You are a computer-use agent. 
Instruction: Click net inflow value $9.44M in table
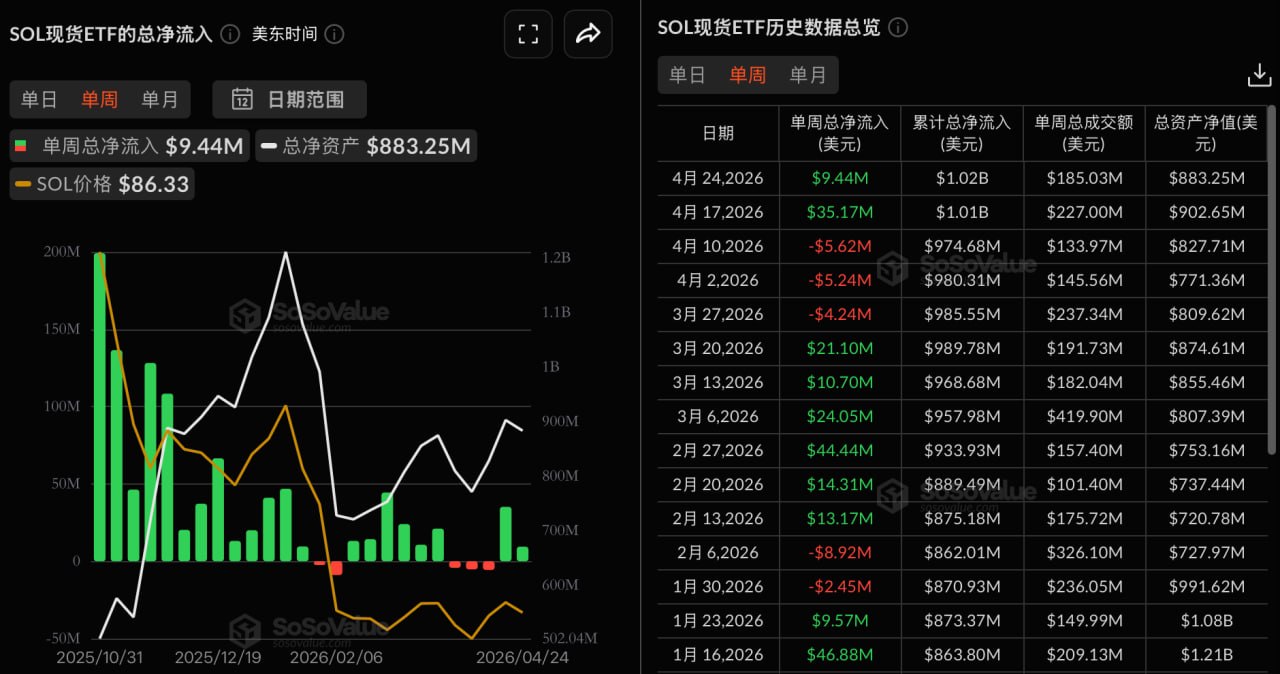[x=840, y=178]
